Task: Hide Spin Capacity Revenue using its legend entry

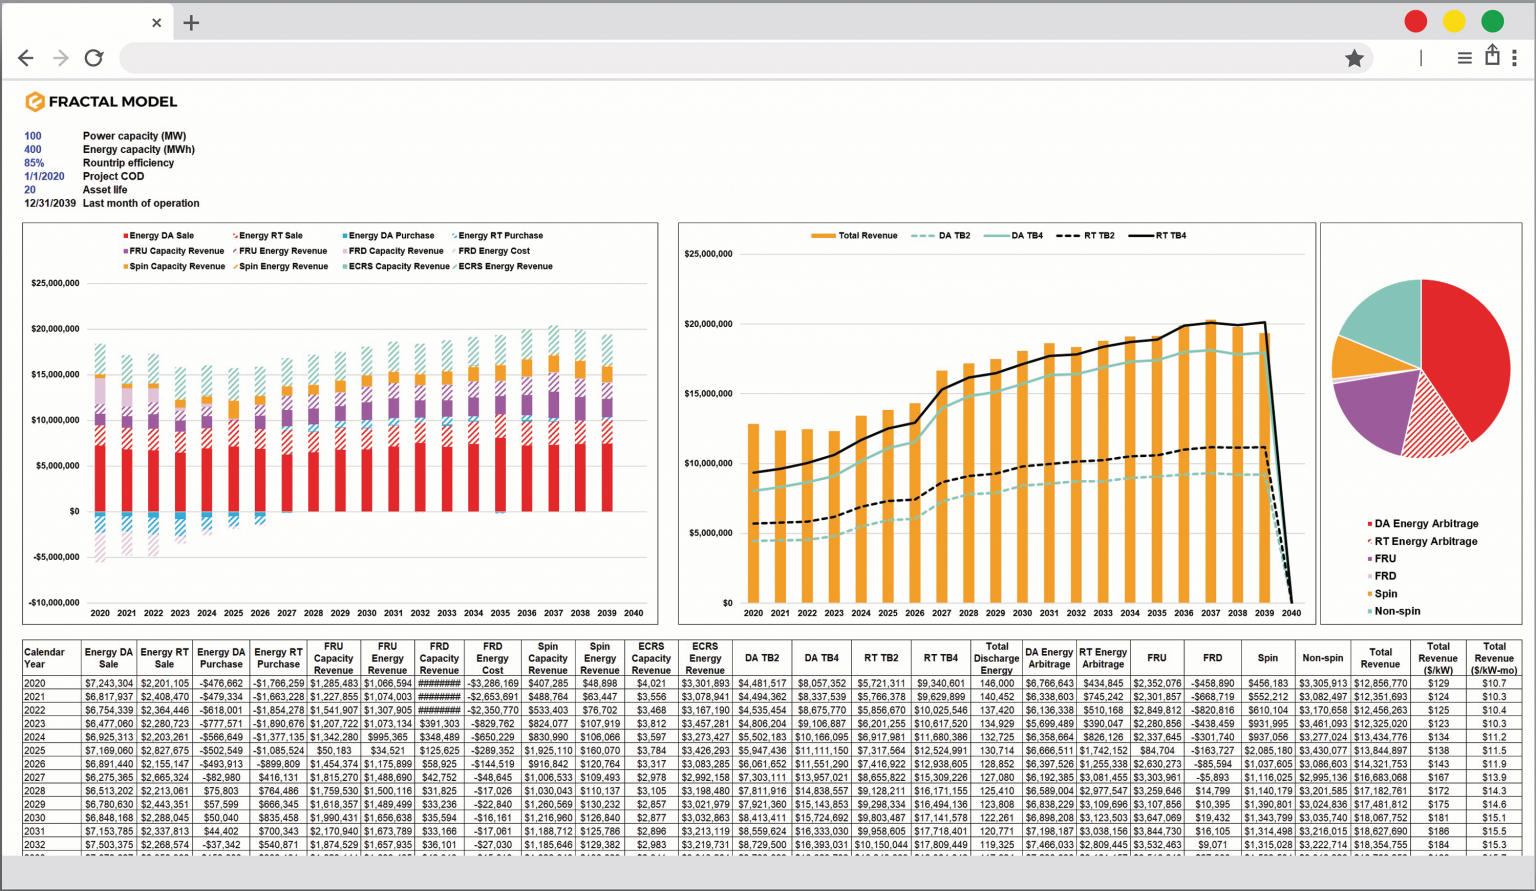Action: pos(178,266)
